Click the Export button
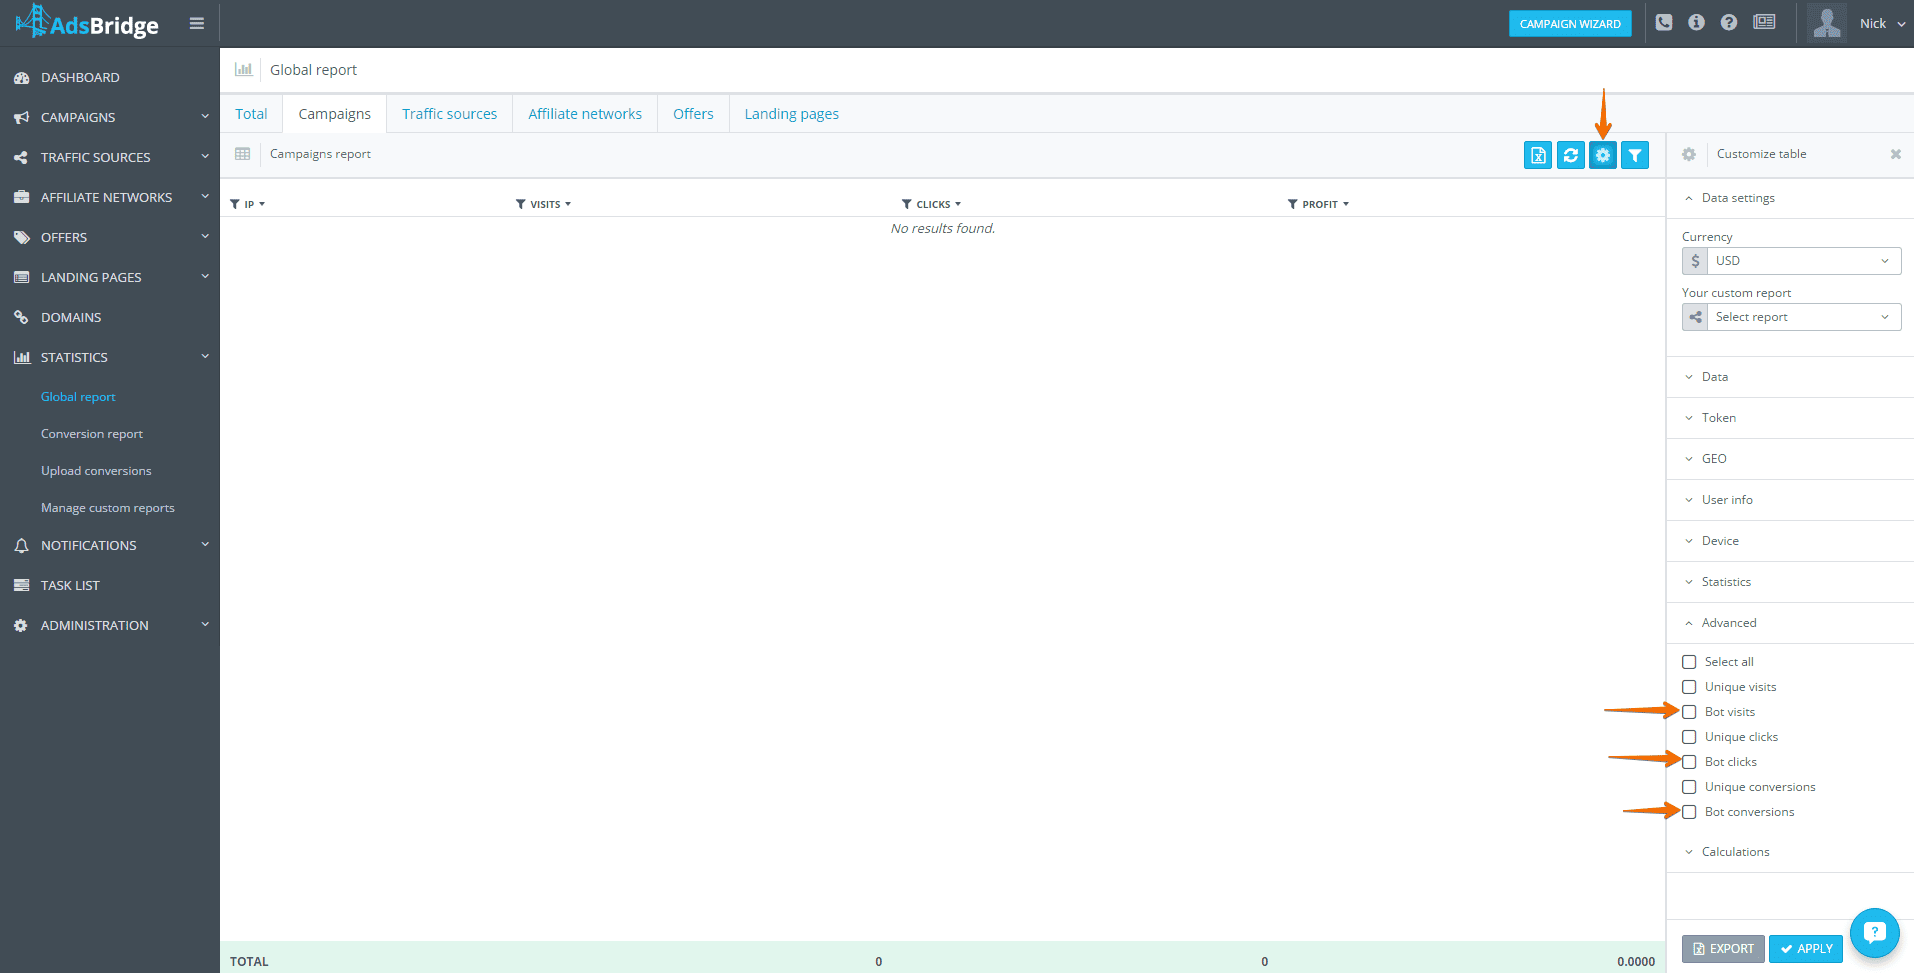 click(x=1723, y=949)
